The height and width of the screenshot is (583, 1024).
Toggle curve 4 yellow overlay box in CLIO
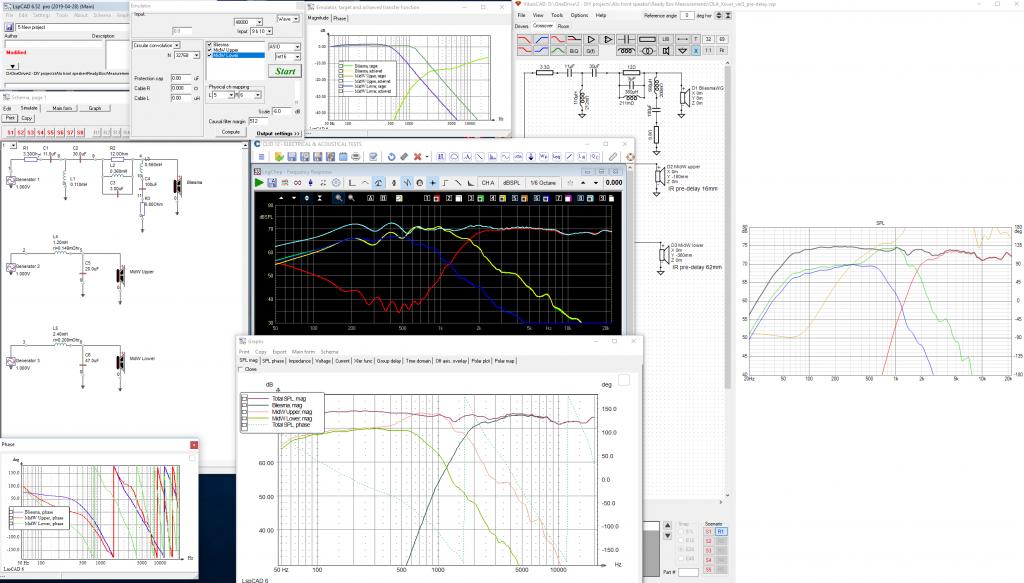(502, 198)
